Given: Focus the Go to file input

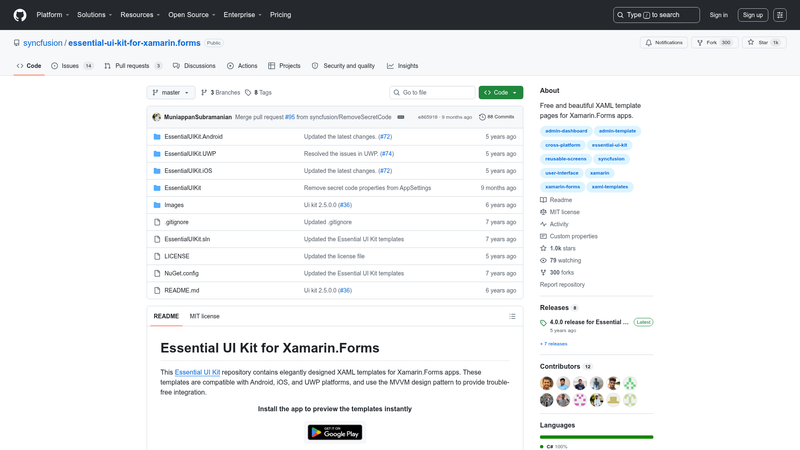Looking at the screenshot, I should pyautogui.click(x=432, y=92).
